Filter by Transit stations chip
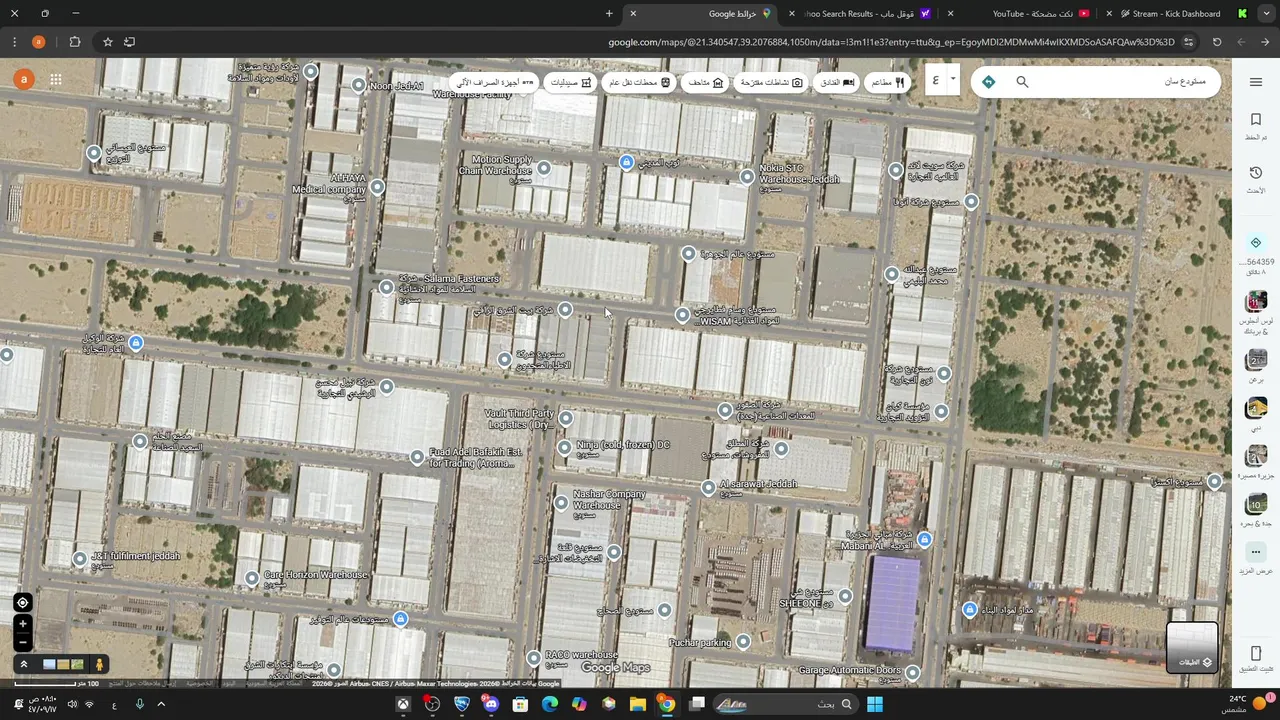Viewport: 1280px width, 720px height. (640, 82)
